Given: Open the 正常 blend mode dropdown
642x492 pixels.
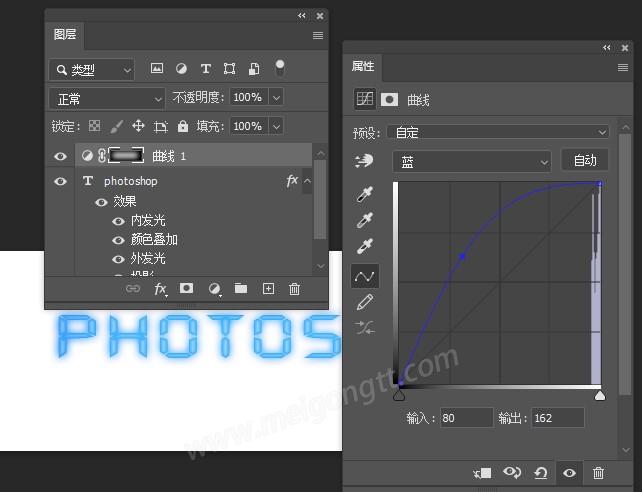Looking at the screenshot, I should (107, 99).
